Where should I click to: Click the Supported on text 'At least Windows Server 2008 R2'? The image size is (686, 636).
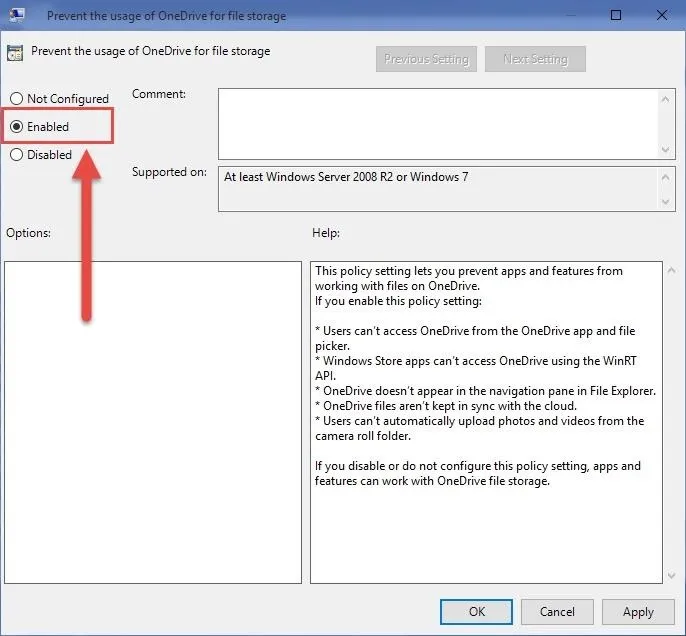point(308,177)
